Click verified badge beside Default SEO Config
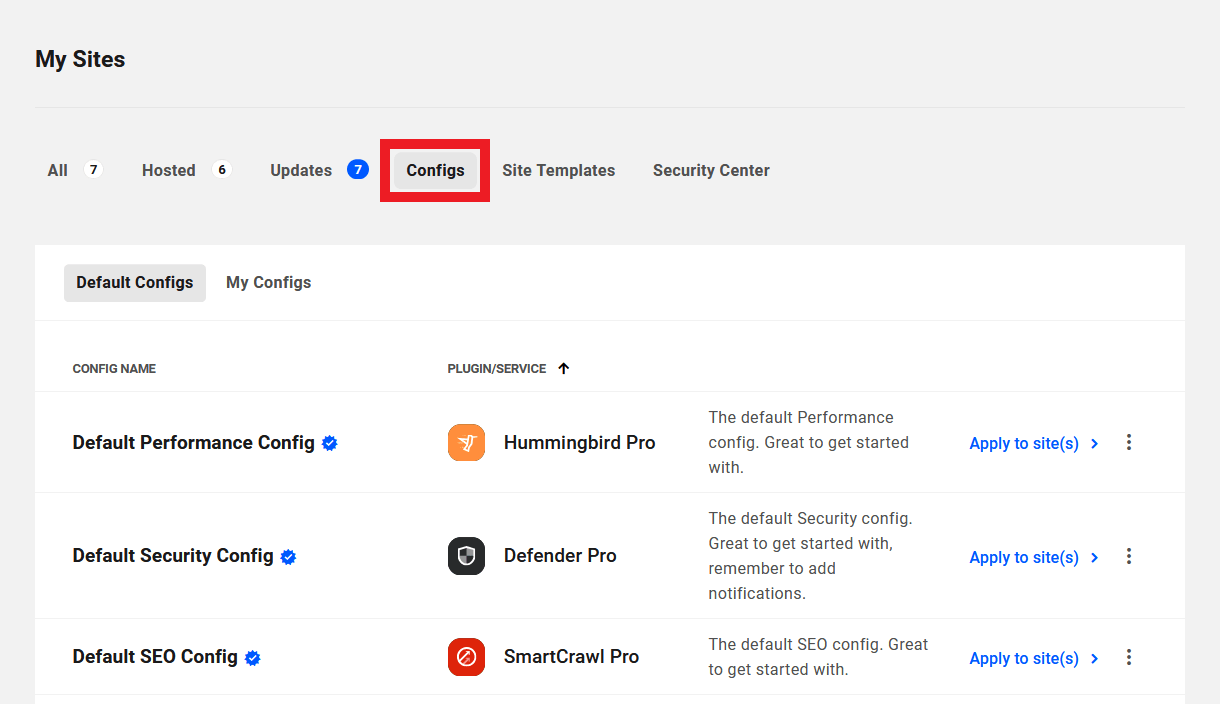 [x=253, y=658]
